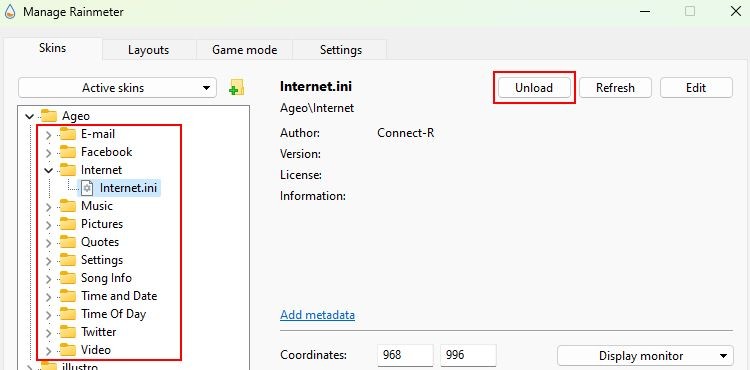Expand the E-mail folder

[48, 135]
